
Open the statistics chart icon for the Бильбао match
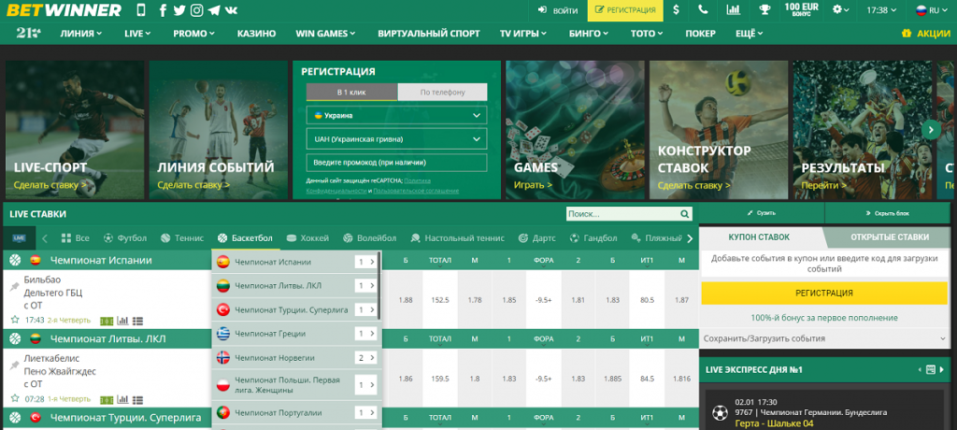click(x=123, y=321)
